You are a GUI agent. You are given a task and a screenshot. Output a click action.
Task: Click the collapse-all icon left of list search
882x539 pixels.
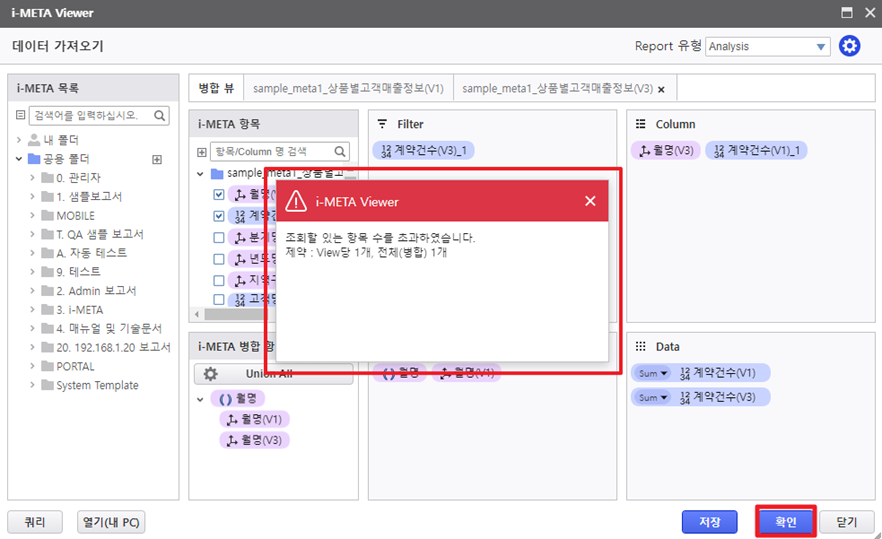20,115
